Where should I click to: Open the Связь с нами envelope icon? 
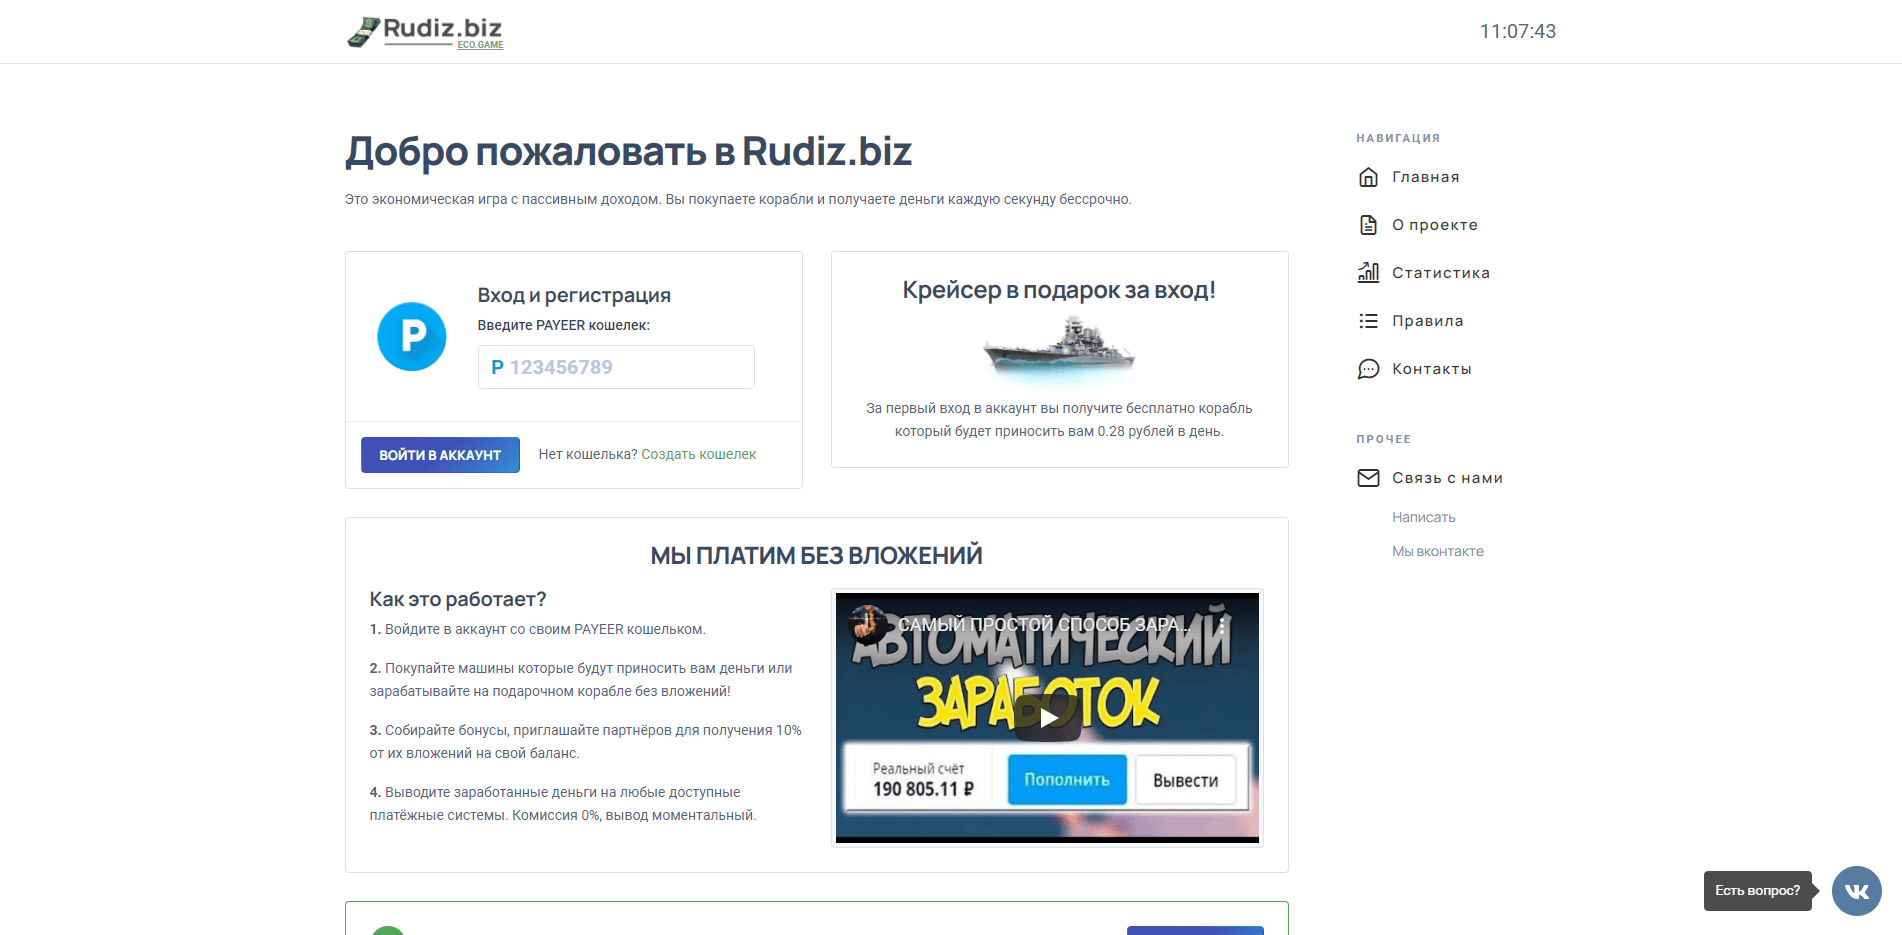(x=1367, y=478)
